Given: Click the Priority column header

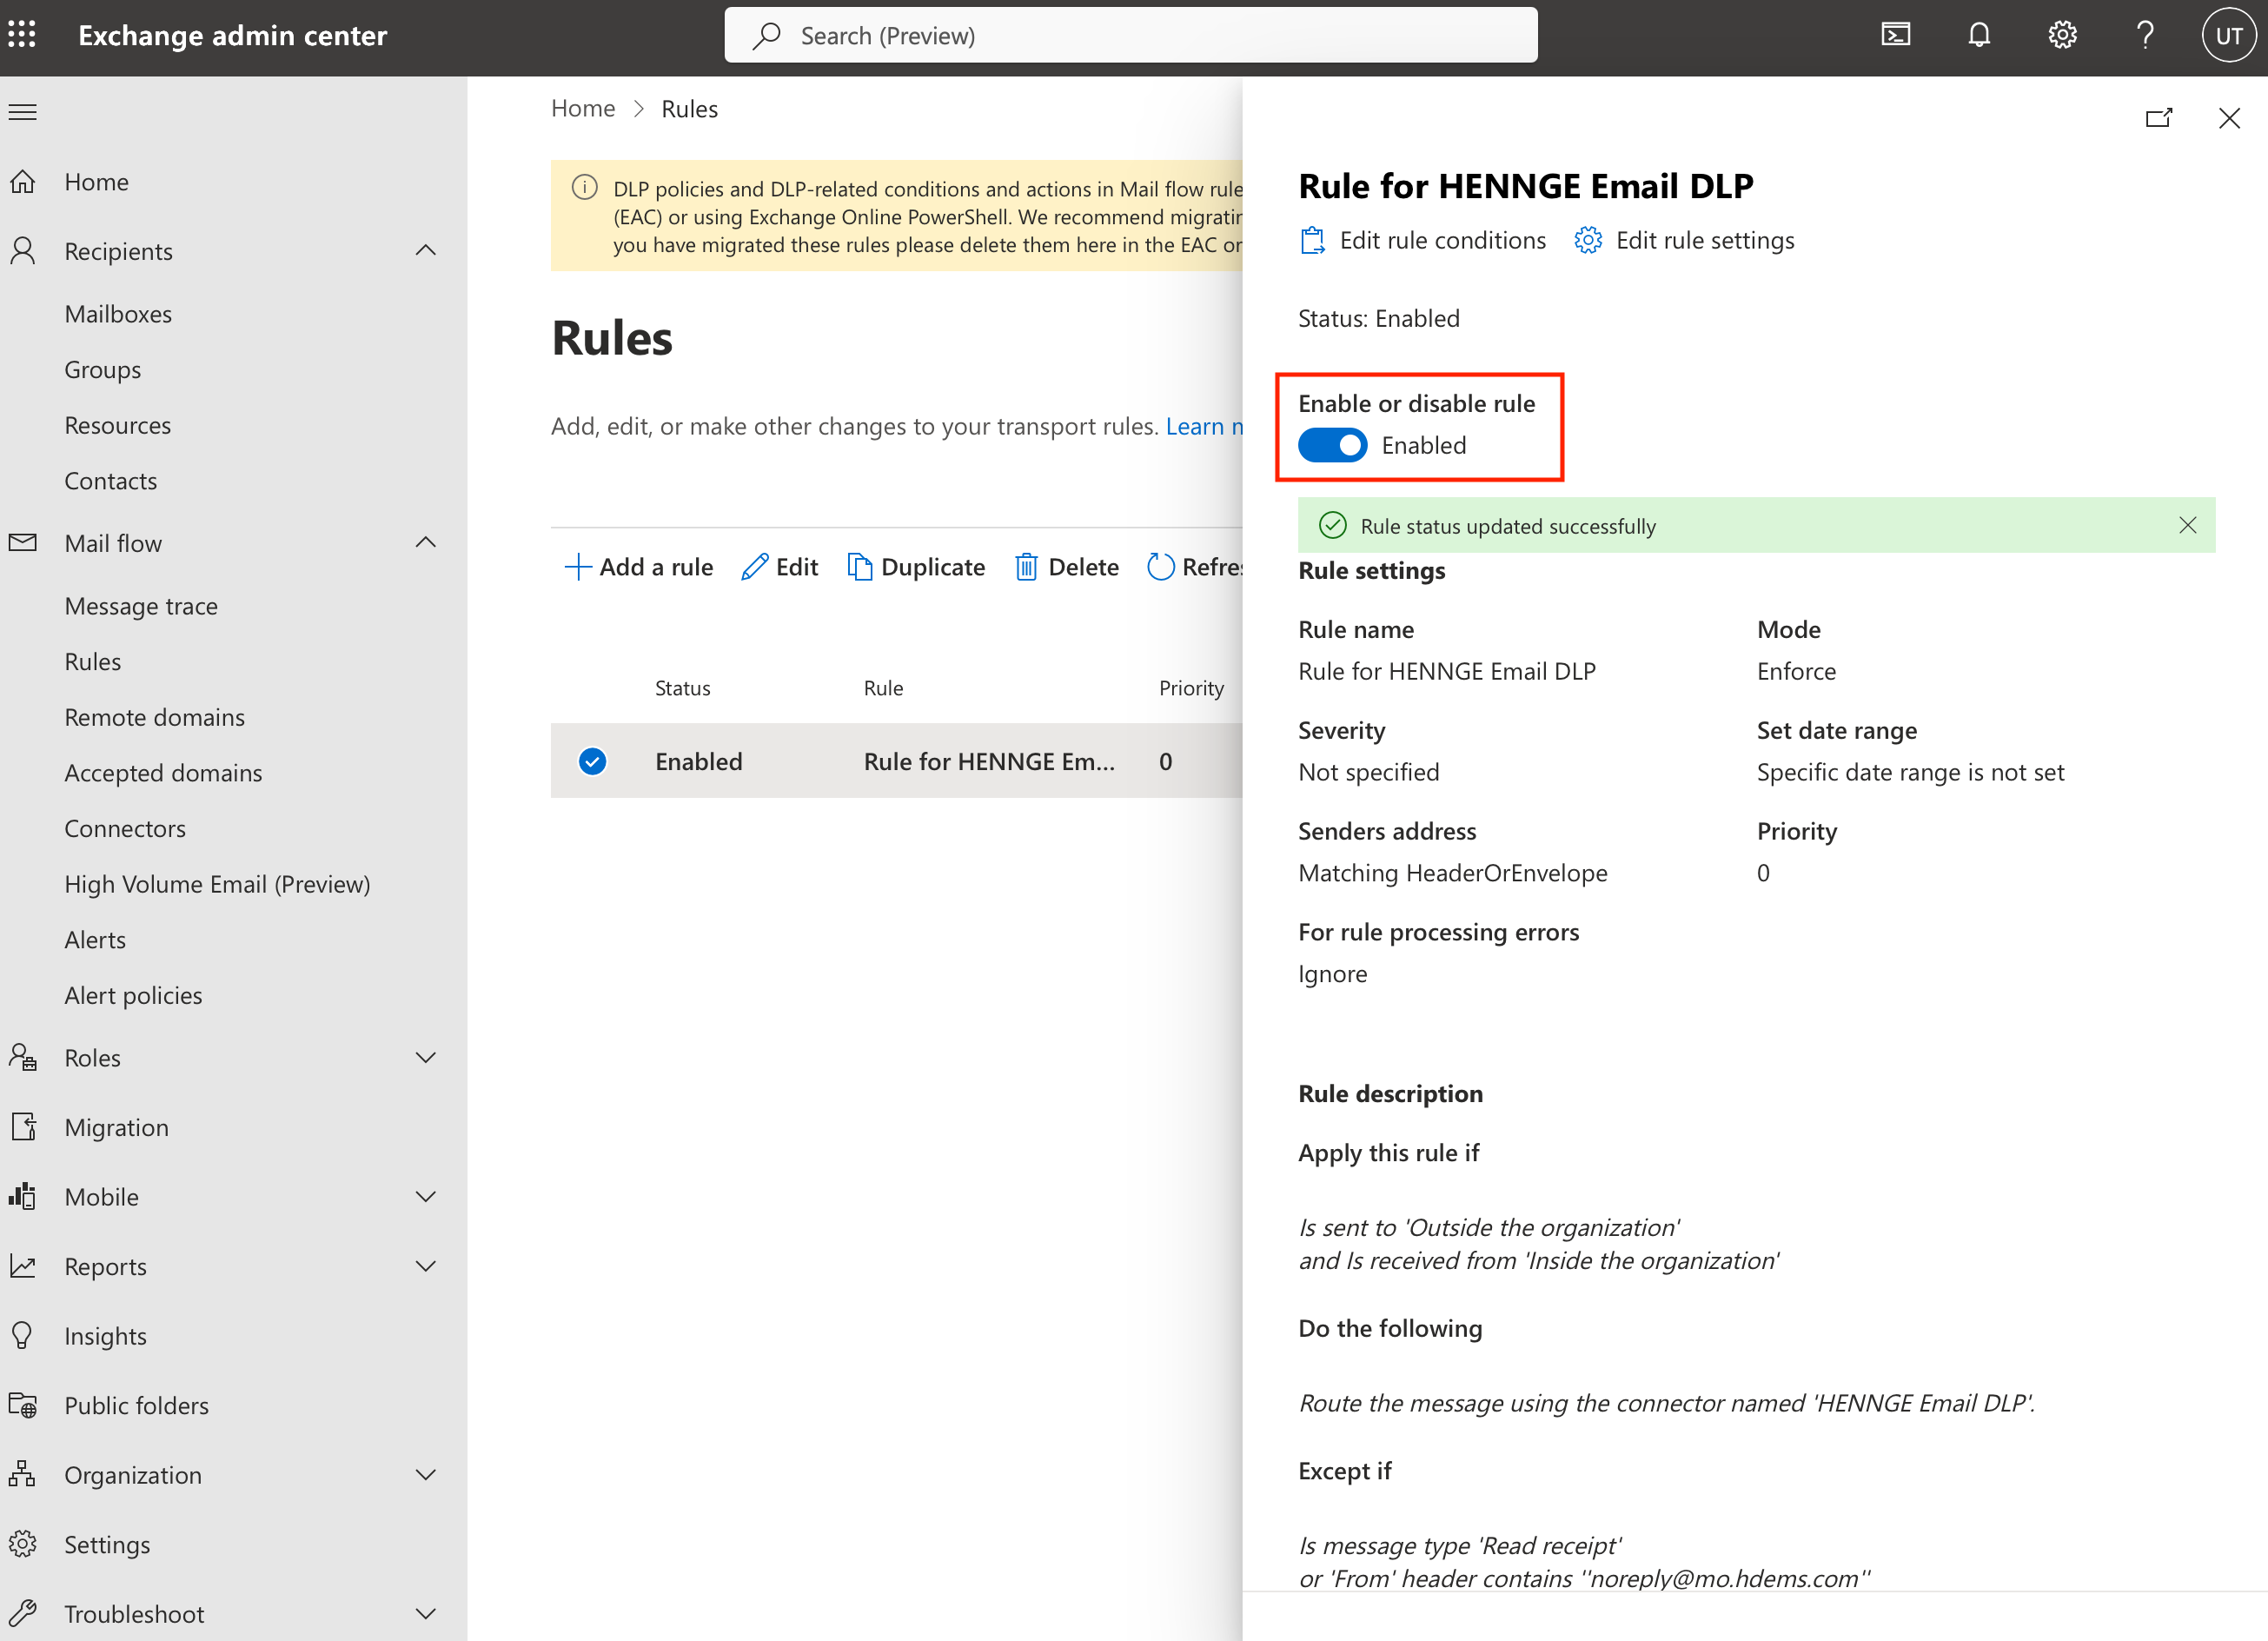Looking at the screenshot, I should click(1191, 688).
